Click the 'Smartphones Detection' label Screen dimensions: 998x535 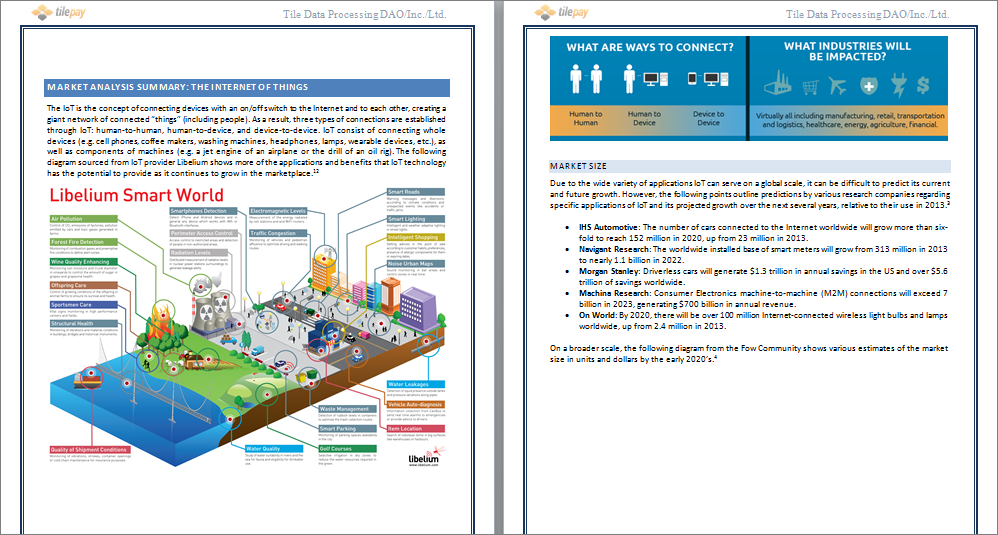coord(204,211)
